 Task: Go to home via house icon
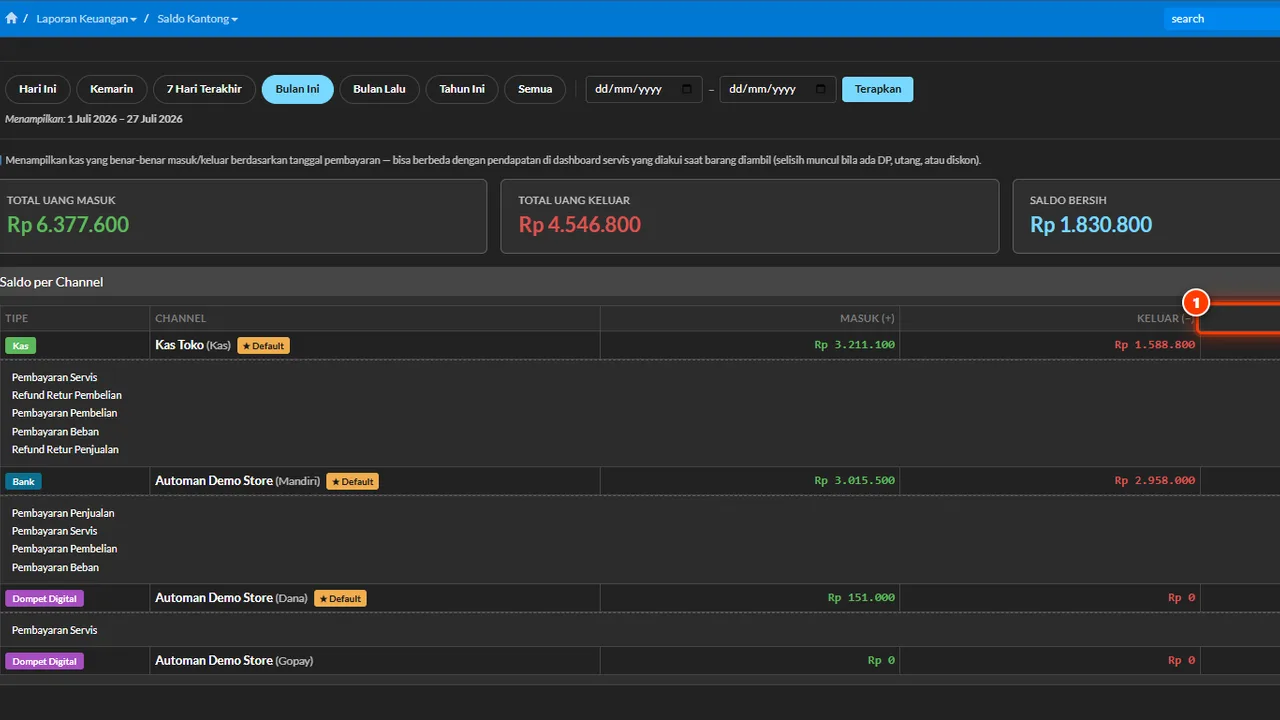[x=11, y=18]
